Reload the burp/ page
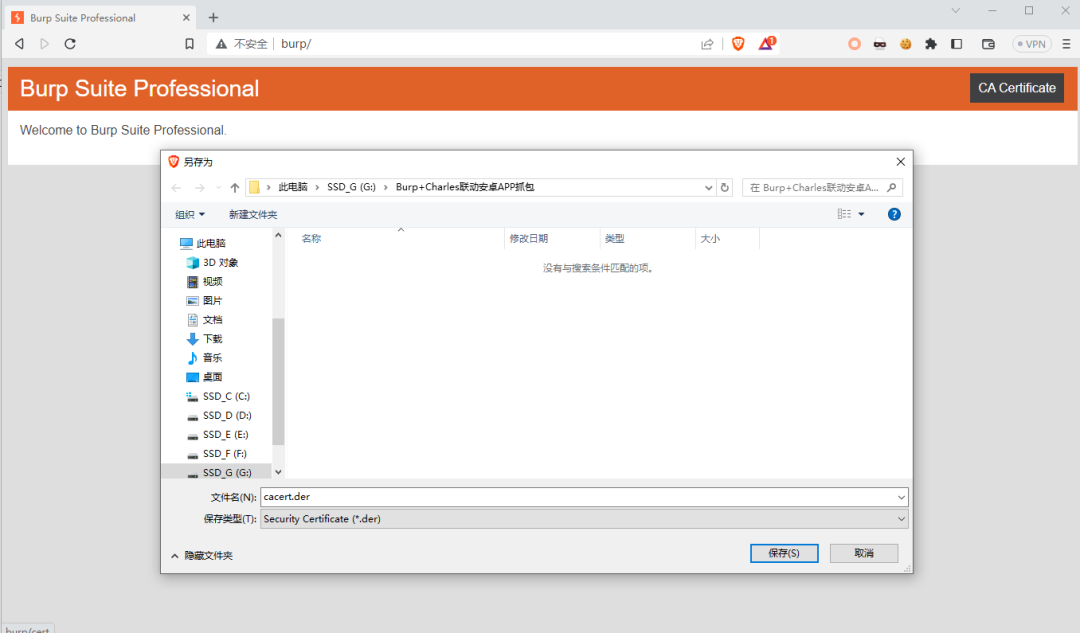1080x633 pixels. (x=70, y=44)
